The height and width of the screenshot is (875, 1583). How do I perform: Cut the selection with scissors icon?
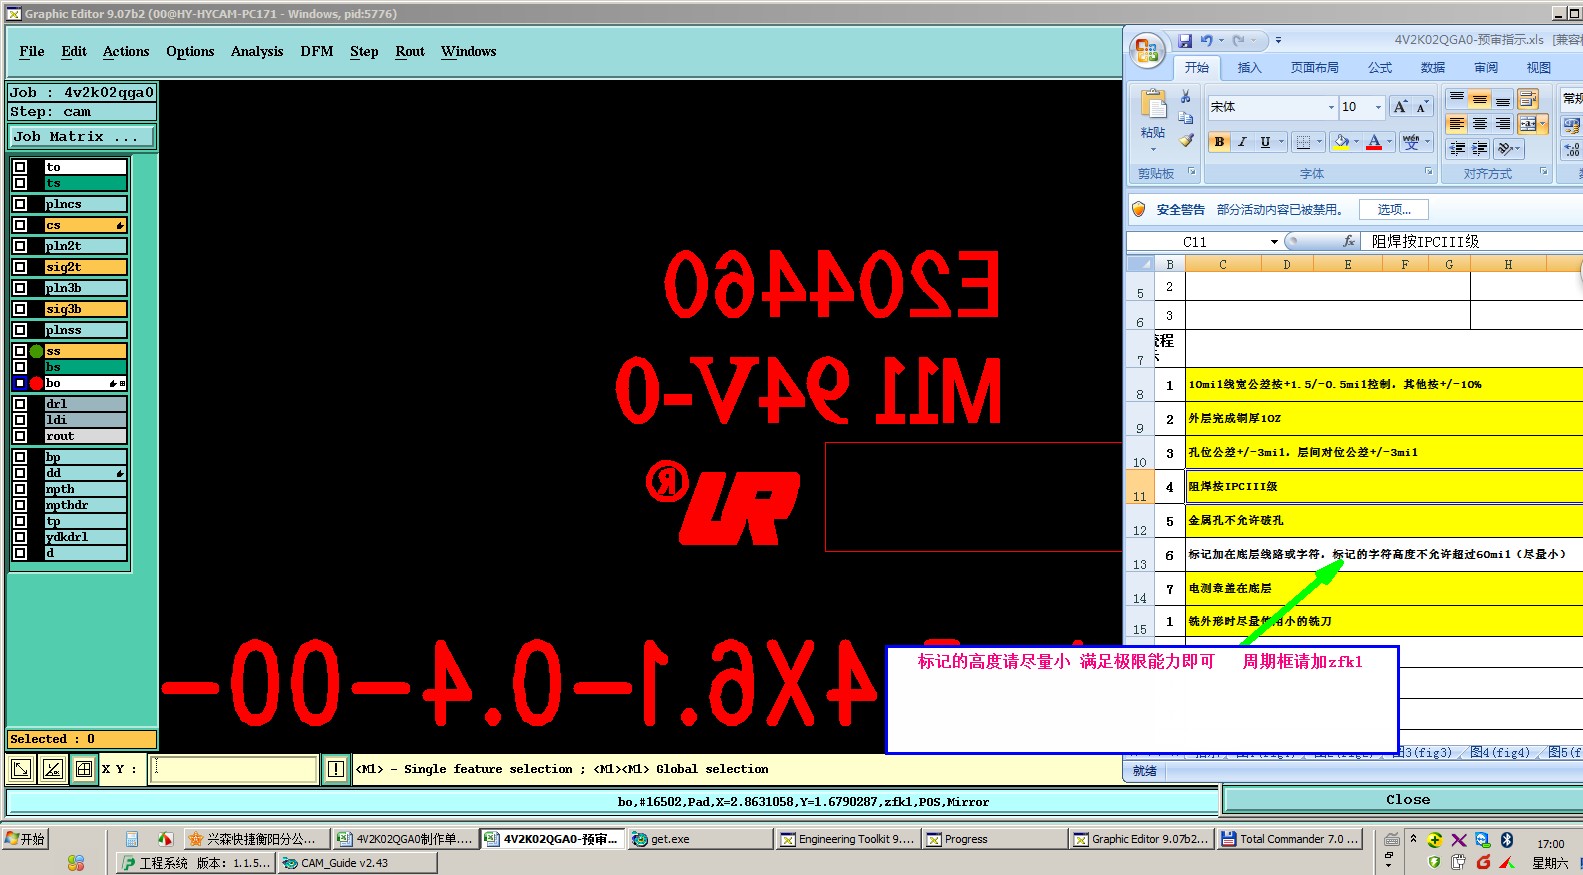coord(1186,96)
